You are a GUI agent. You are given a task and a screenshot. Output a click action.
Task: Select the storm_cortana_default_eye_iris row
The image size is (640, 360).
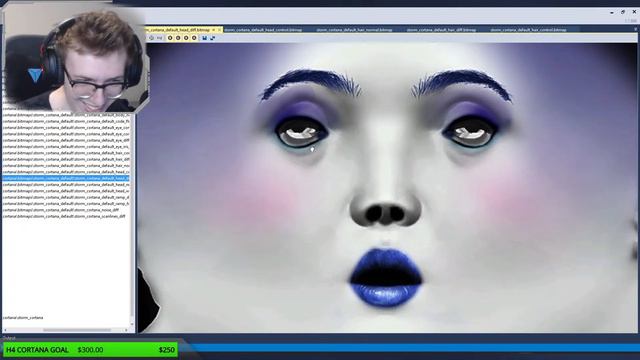tap(66, 147)
